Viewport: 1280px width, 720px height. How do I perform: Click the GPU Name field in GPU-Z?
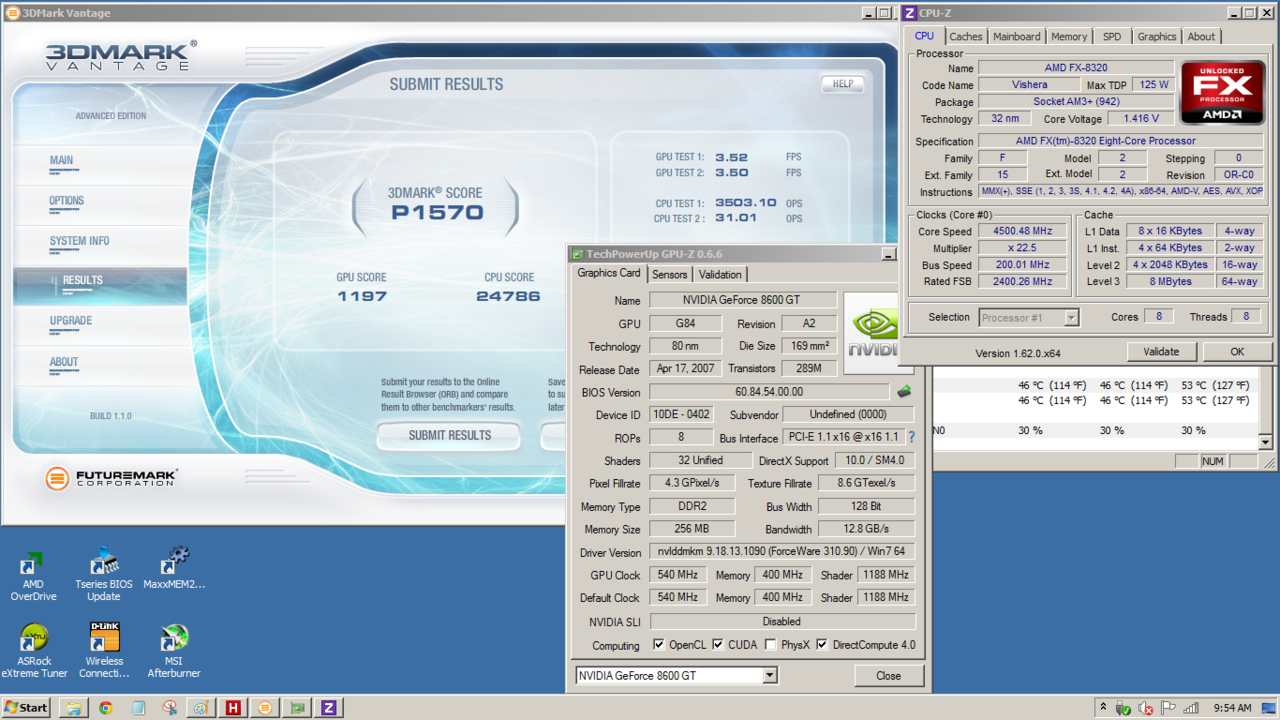pos(744,300)
